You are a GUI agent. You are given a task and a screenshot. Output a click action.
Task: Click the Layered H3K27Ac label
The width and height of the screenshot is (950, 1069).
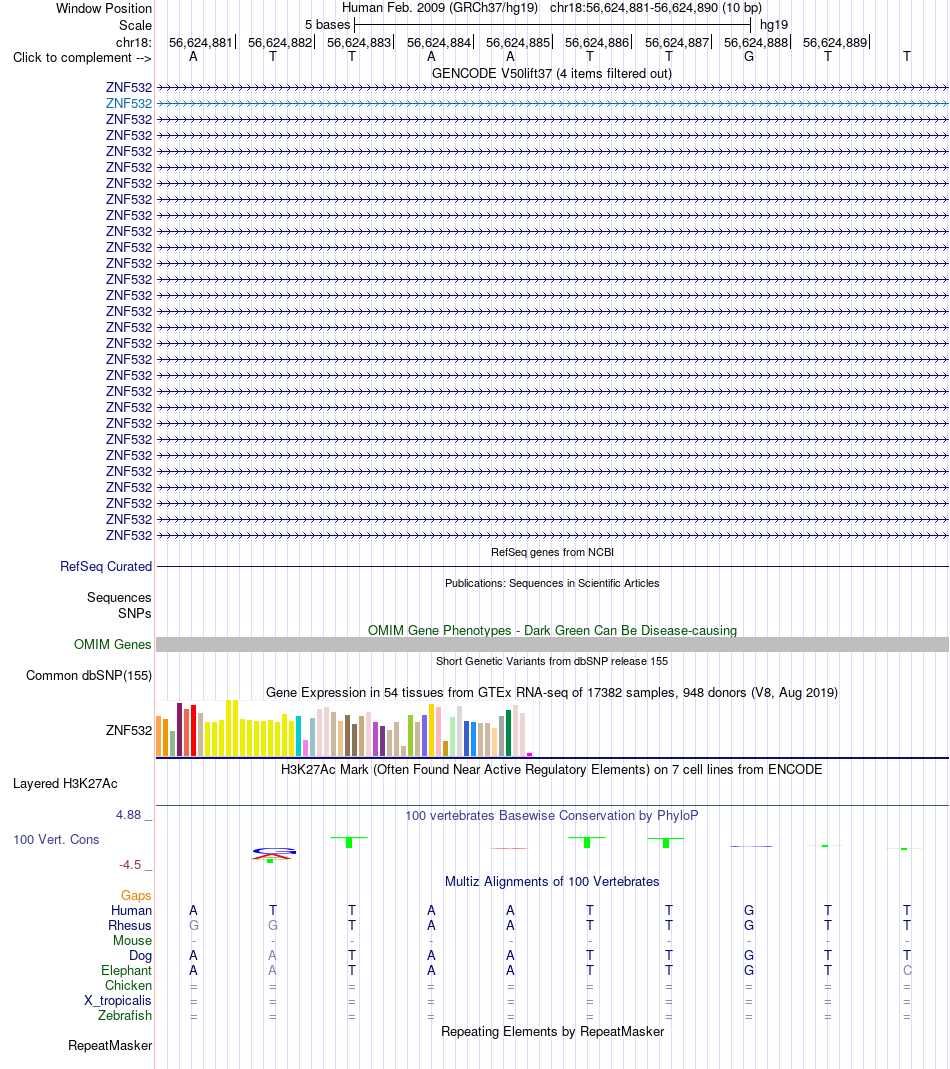(x=65, y=783)
